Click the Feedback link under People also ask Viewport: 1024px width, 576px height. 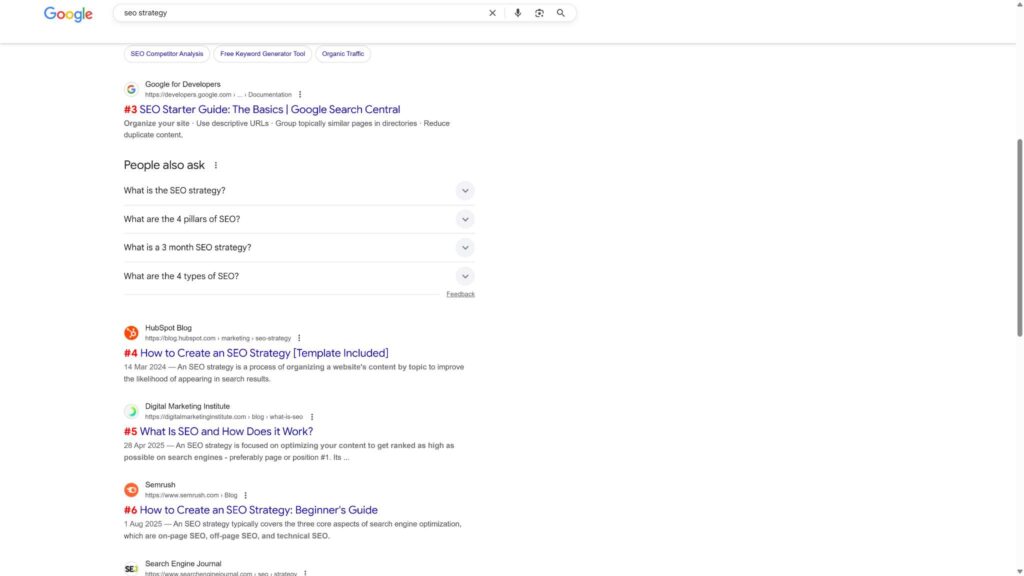click(460, 295)
